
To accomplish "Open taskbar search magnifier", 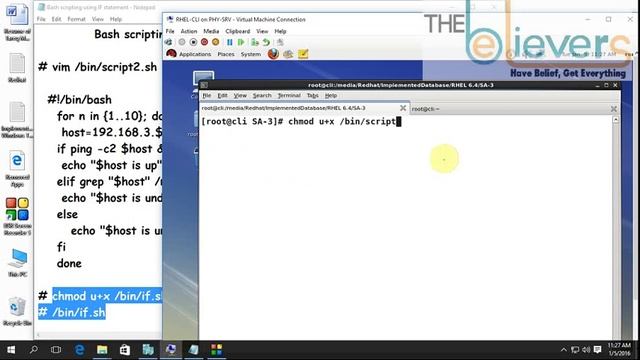I will (33, 350).
